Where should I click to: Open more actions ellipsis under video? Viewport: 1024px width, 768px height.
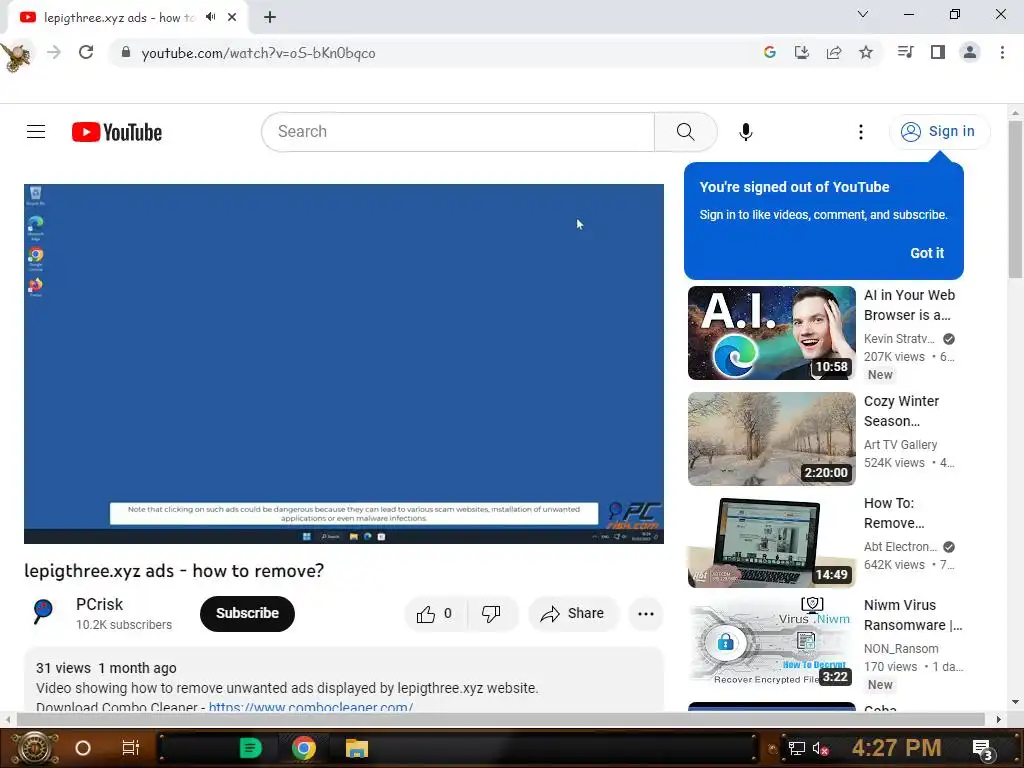[x=646, y=614]
